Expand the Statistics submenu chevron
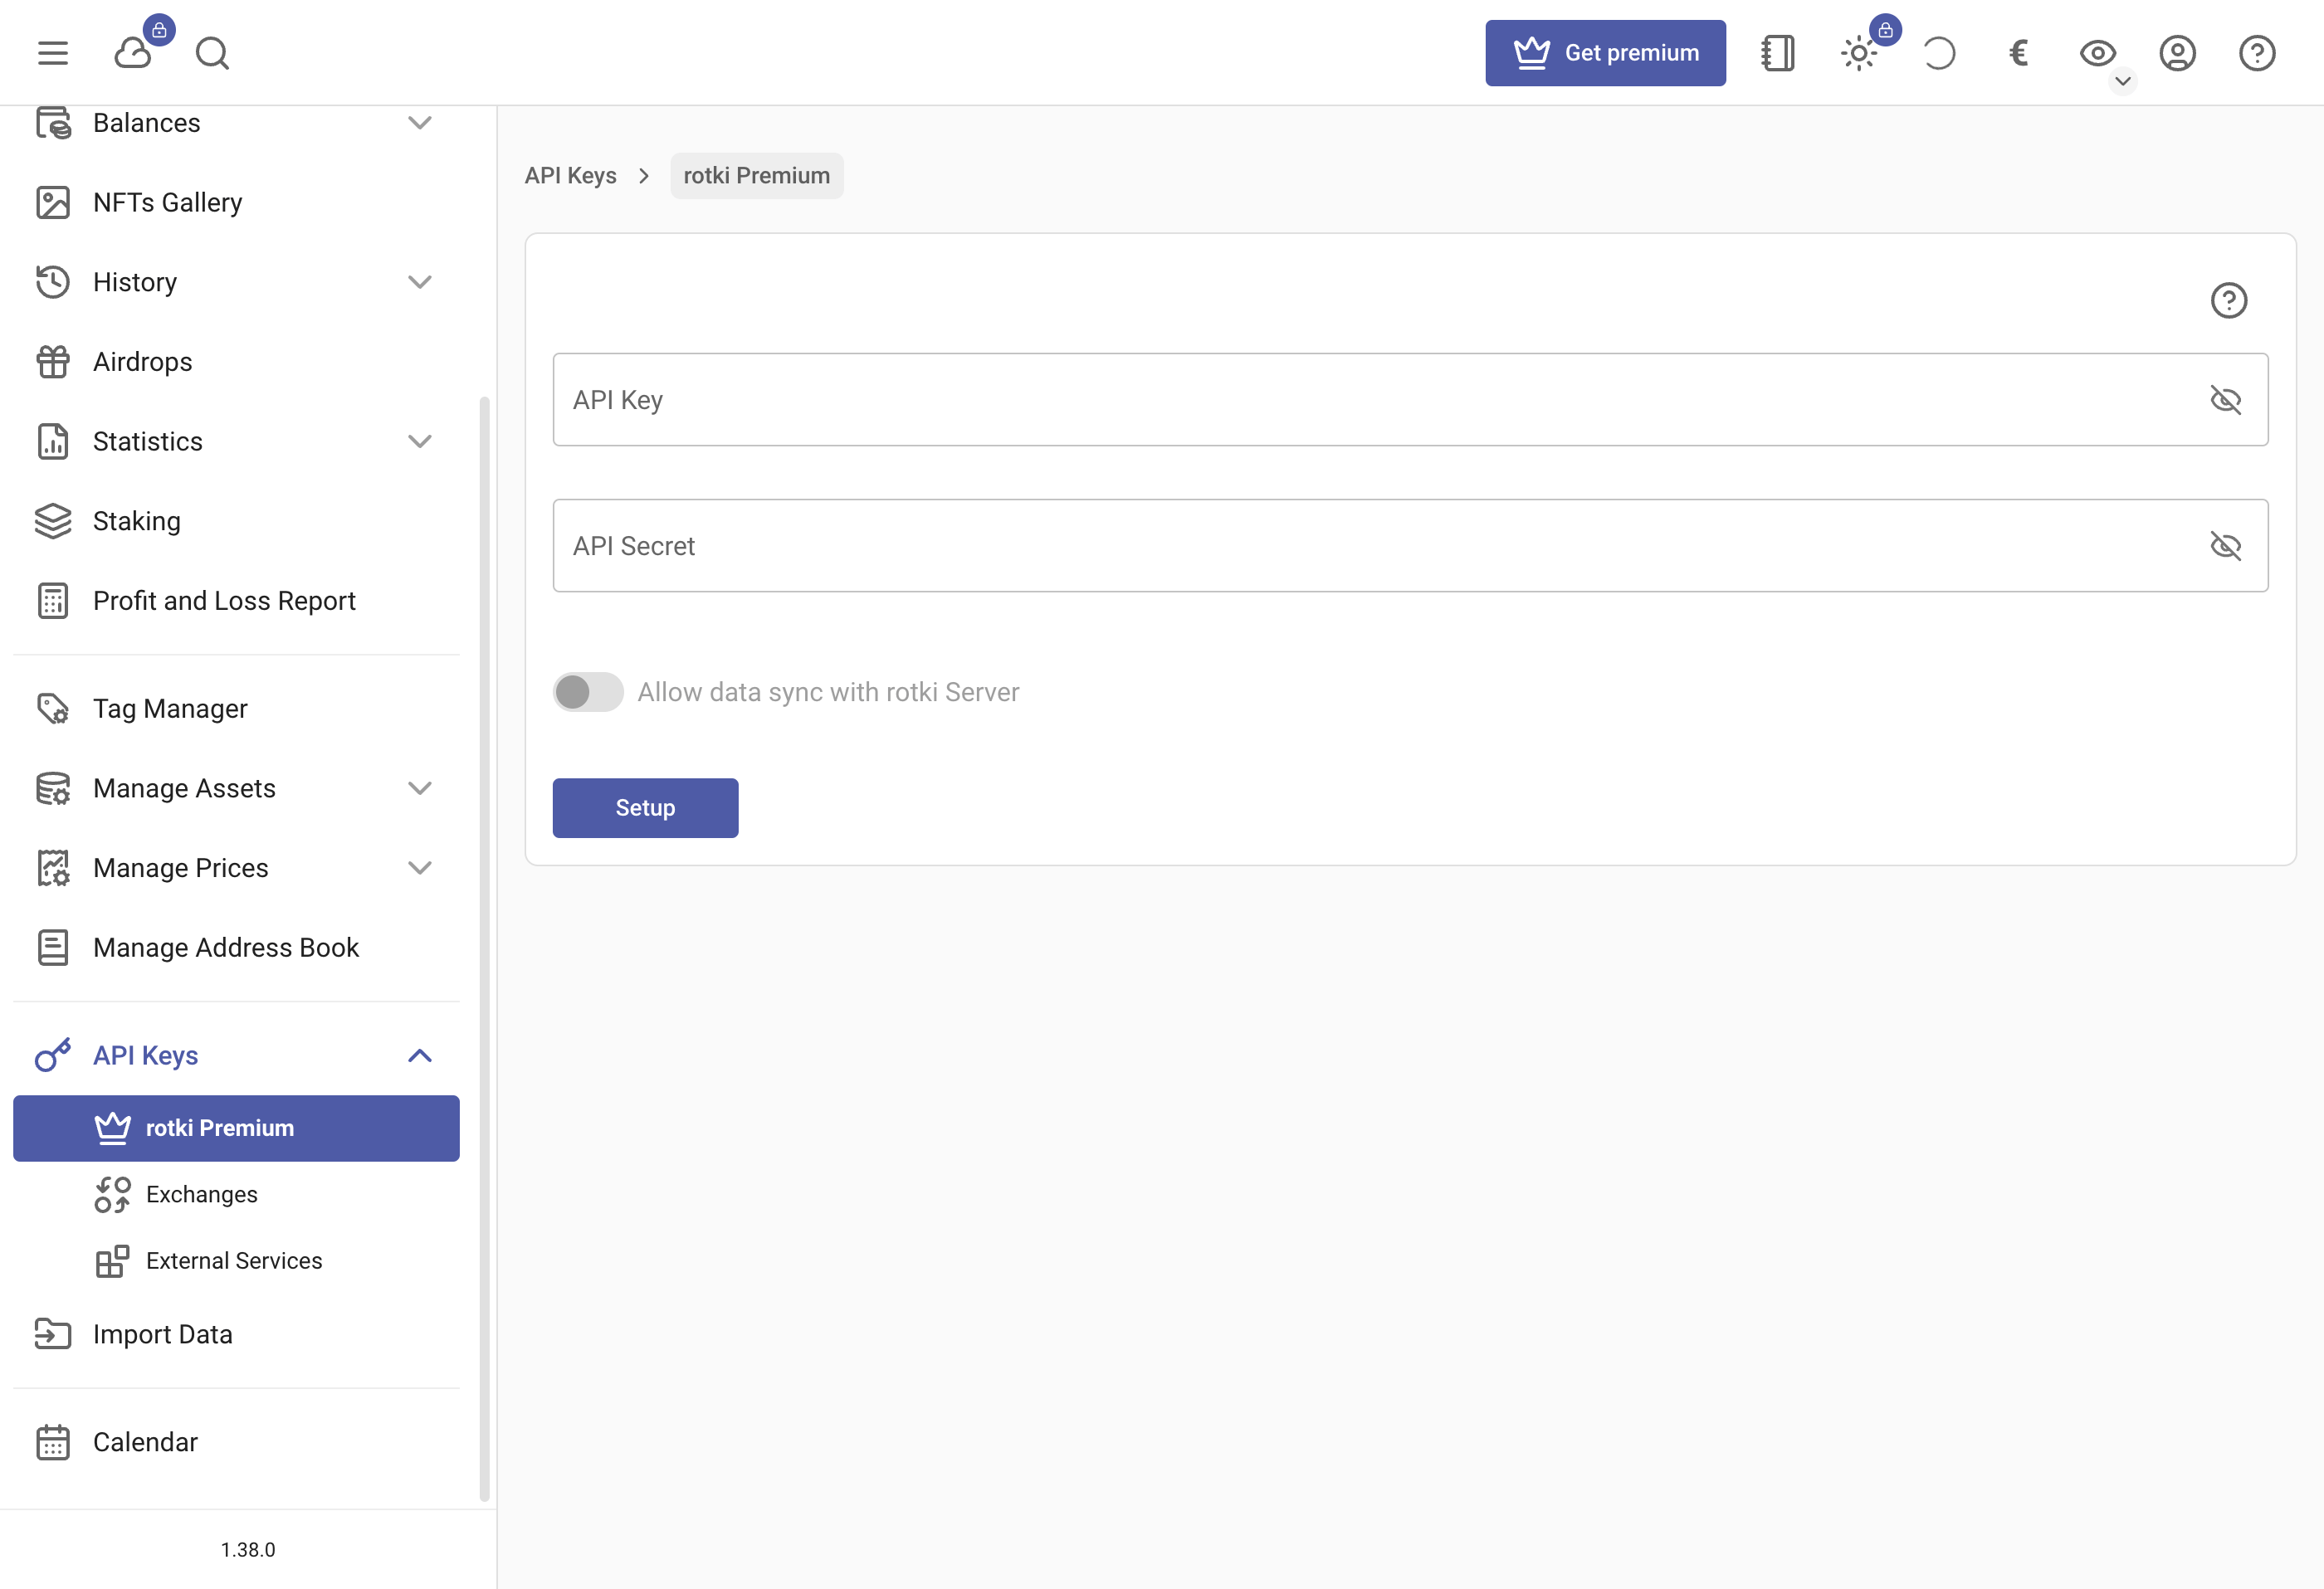 pos(420,441)
